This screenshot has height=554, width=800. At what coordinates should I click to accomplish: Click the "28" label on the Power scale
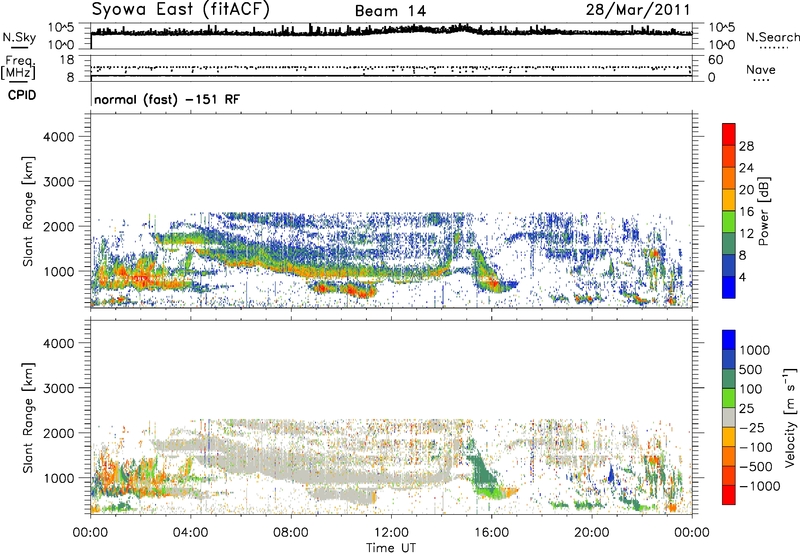[x=746, y=146]
